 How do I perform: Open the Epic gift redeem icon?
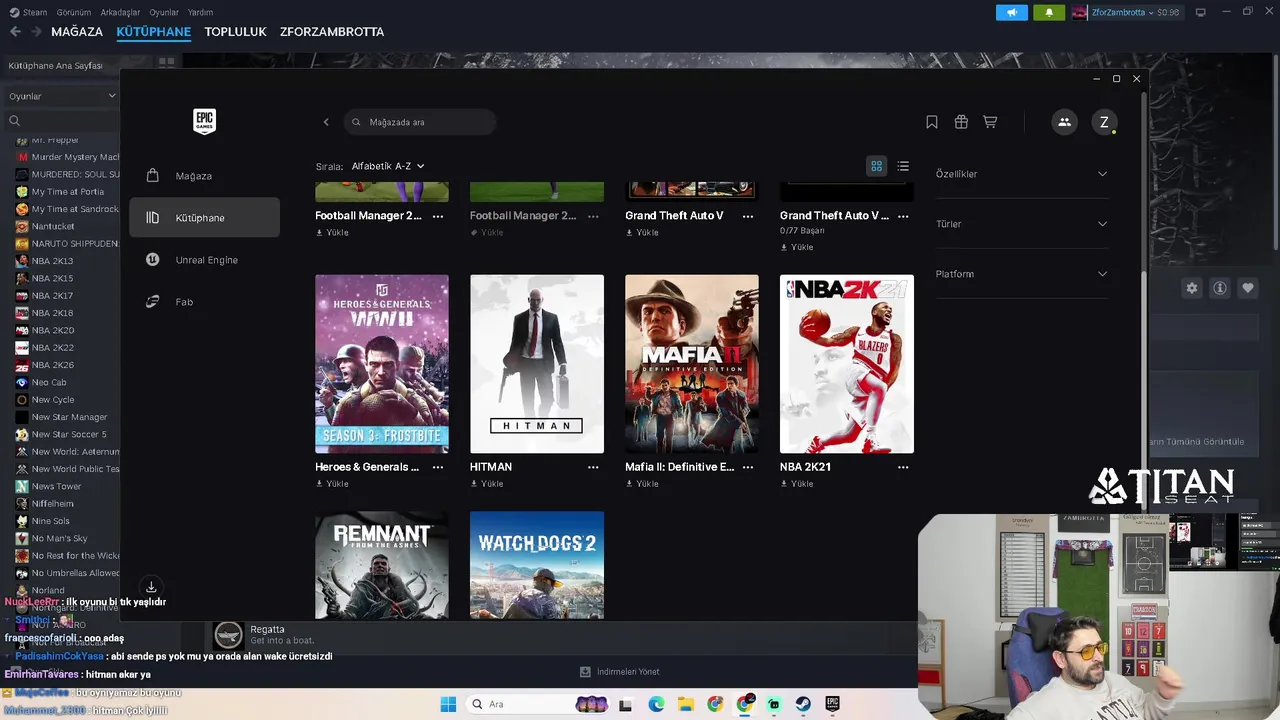[961, 122]
